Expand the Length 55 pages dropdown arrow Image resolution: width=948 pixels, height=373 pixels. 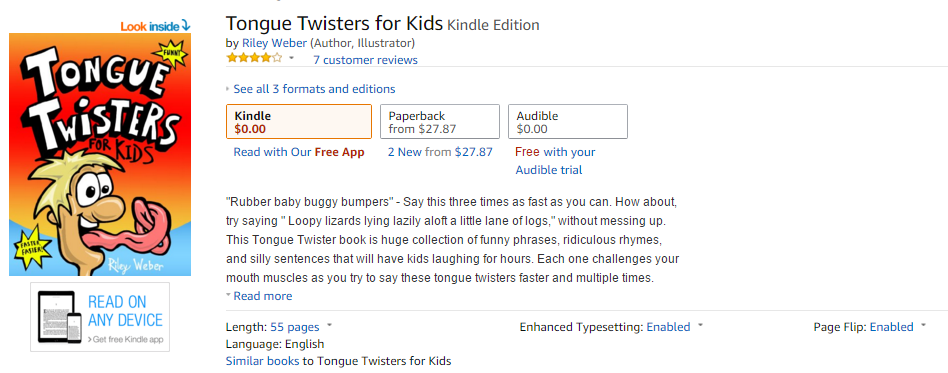pos(330,326)
